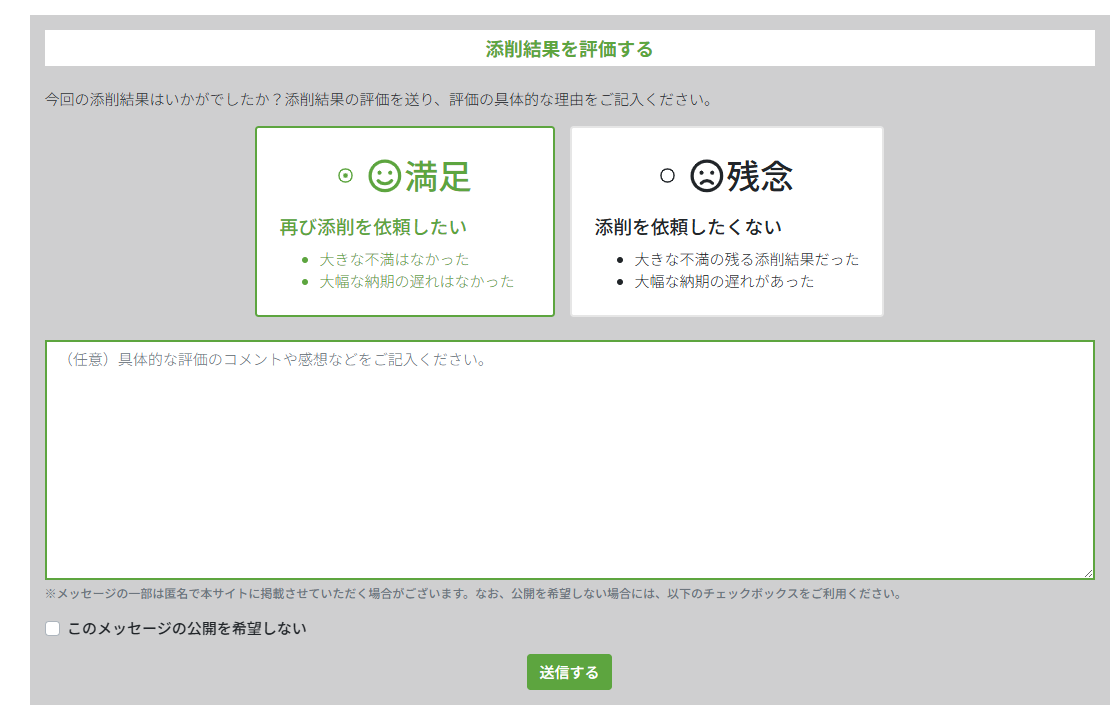Click the 大きな不満の残る添削結果だった bullet item

coord(746,259)
